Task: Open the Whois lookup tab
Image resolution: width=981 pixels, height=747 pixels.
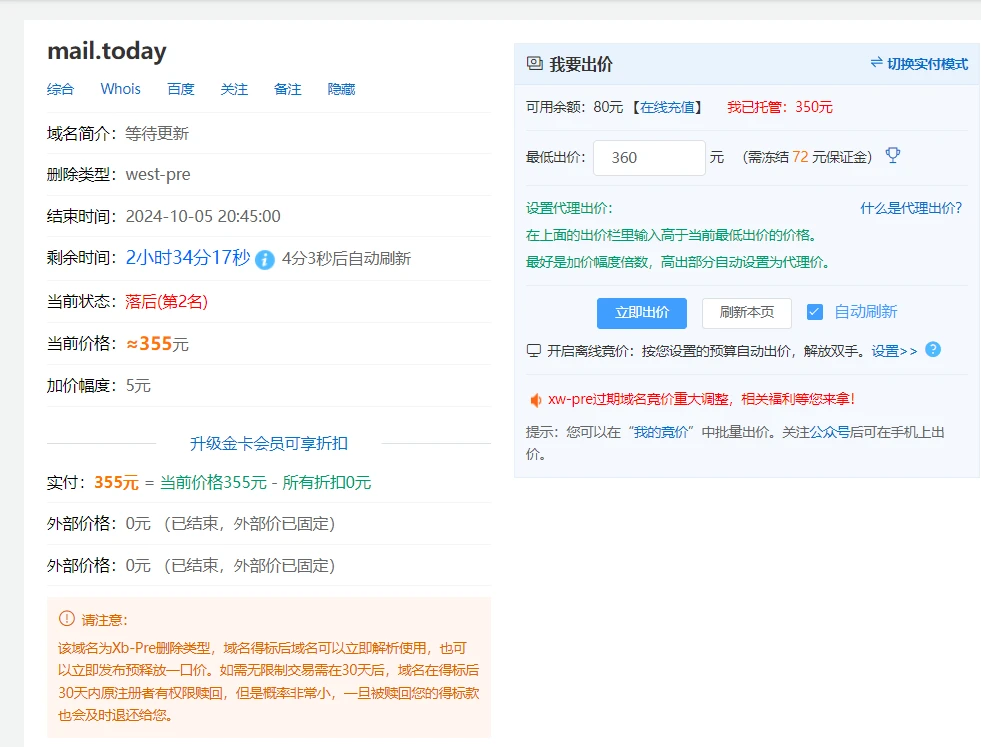Action: [121, 89]
